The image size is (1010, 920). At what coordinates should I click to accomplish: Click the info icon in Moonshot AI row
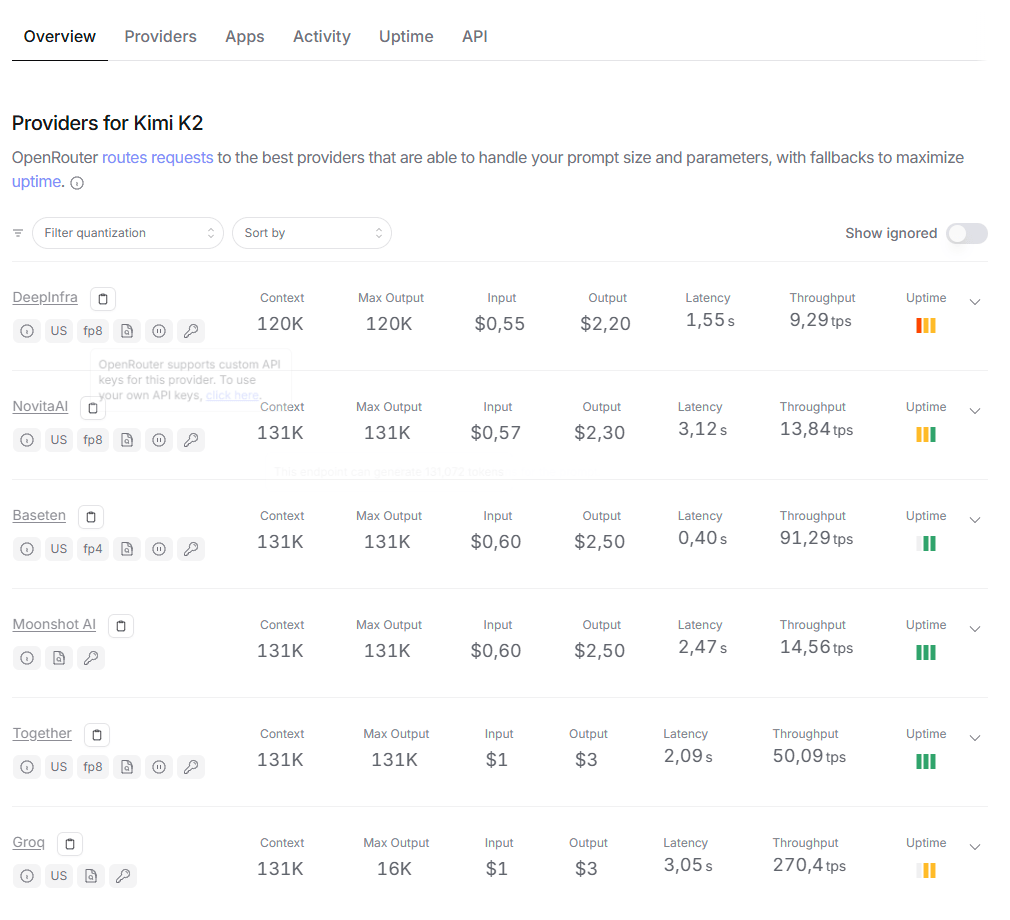(27, 658)
